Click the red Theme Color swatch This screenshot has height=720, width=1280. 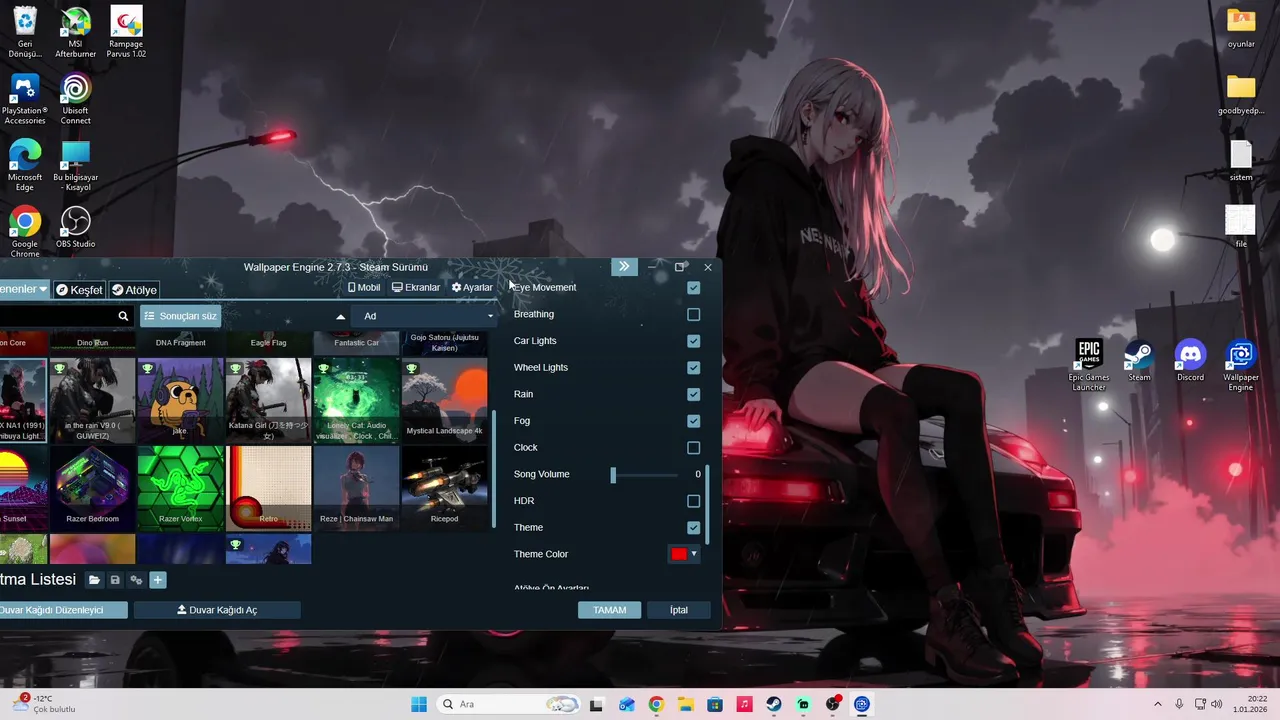pos(679,554)
